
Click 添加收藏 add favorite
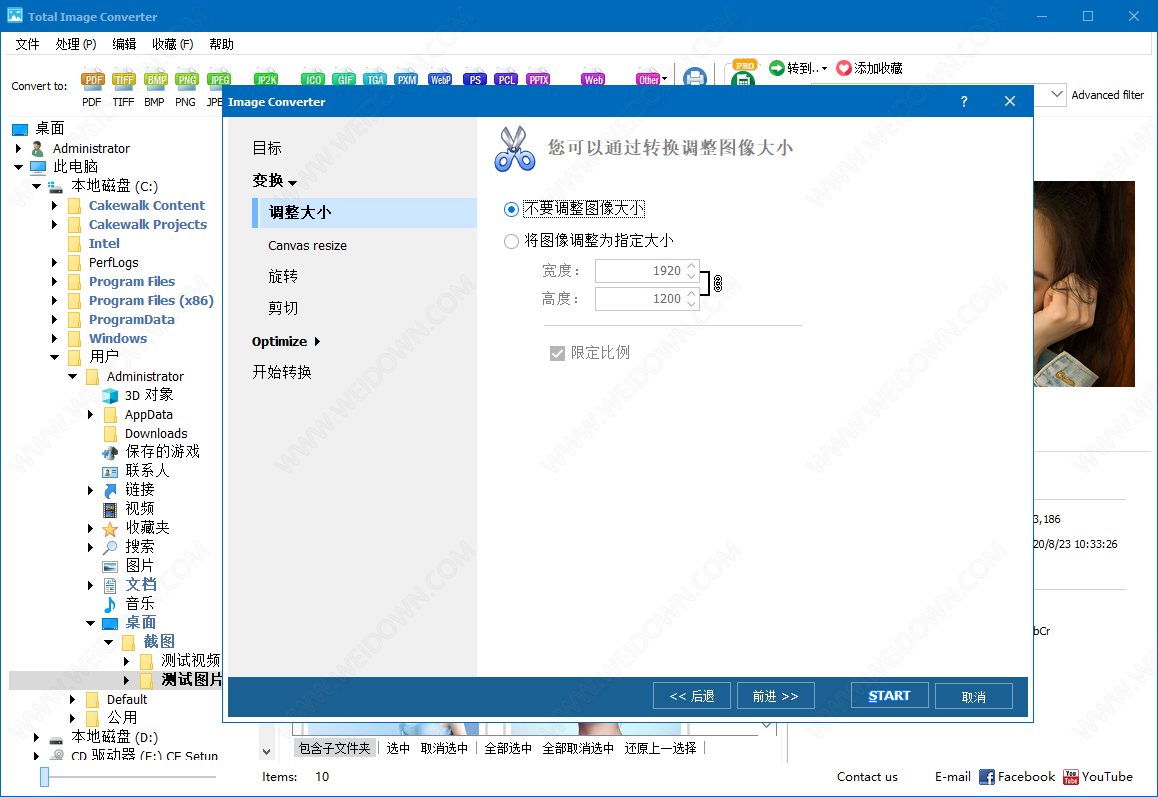tap(869, 68)
